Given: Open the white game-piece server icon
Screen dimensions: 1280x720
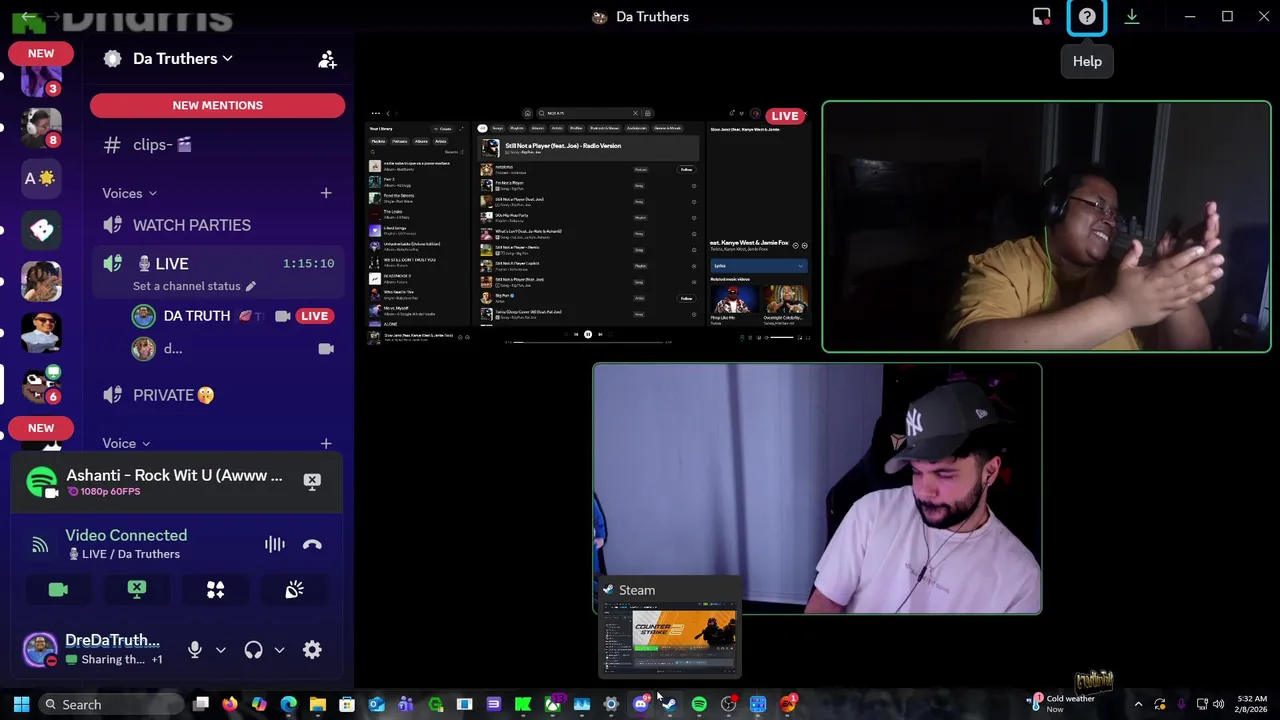Looking at the screenshot, I should pyautogui.click(x=41, y=230).
